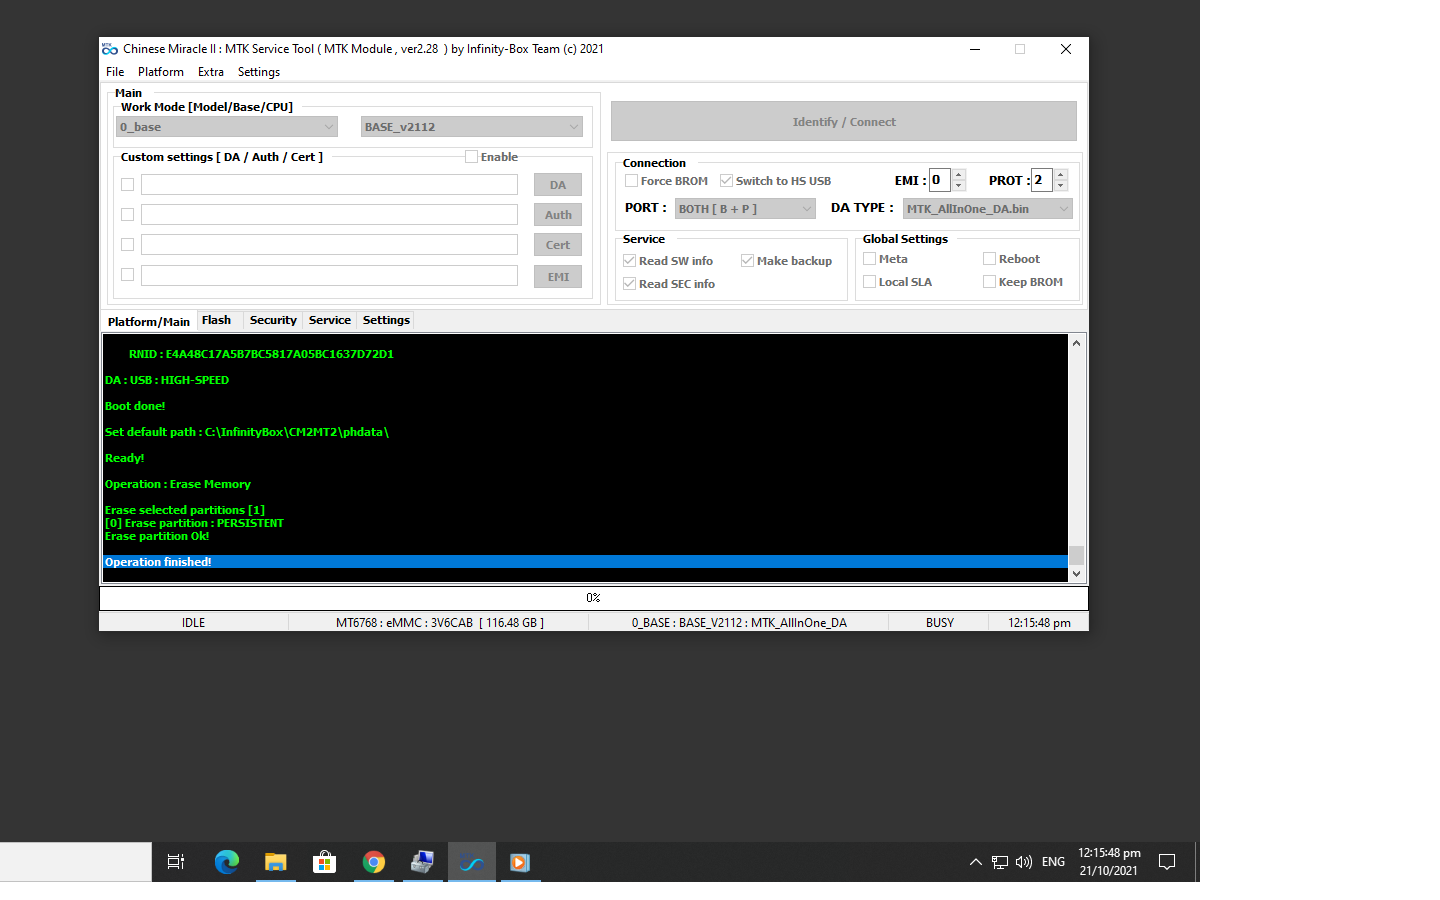Click the EMI browse button
Viewport: 1440px width, 900px height.
558,277
